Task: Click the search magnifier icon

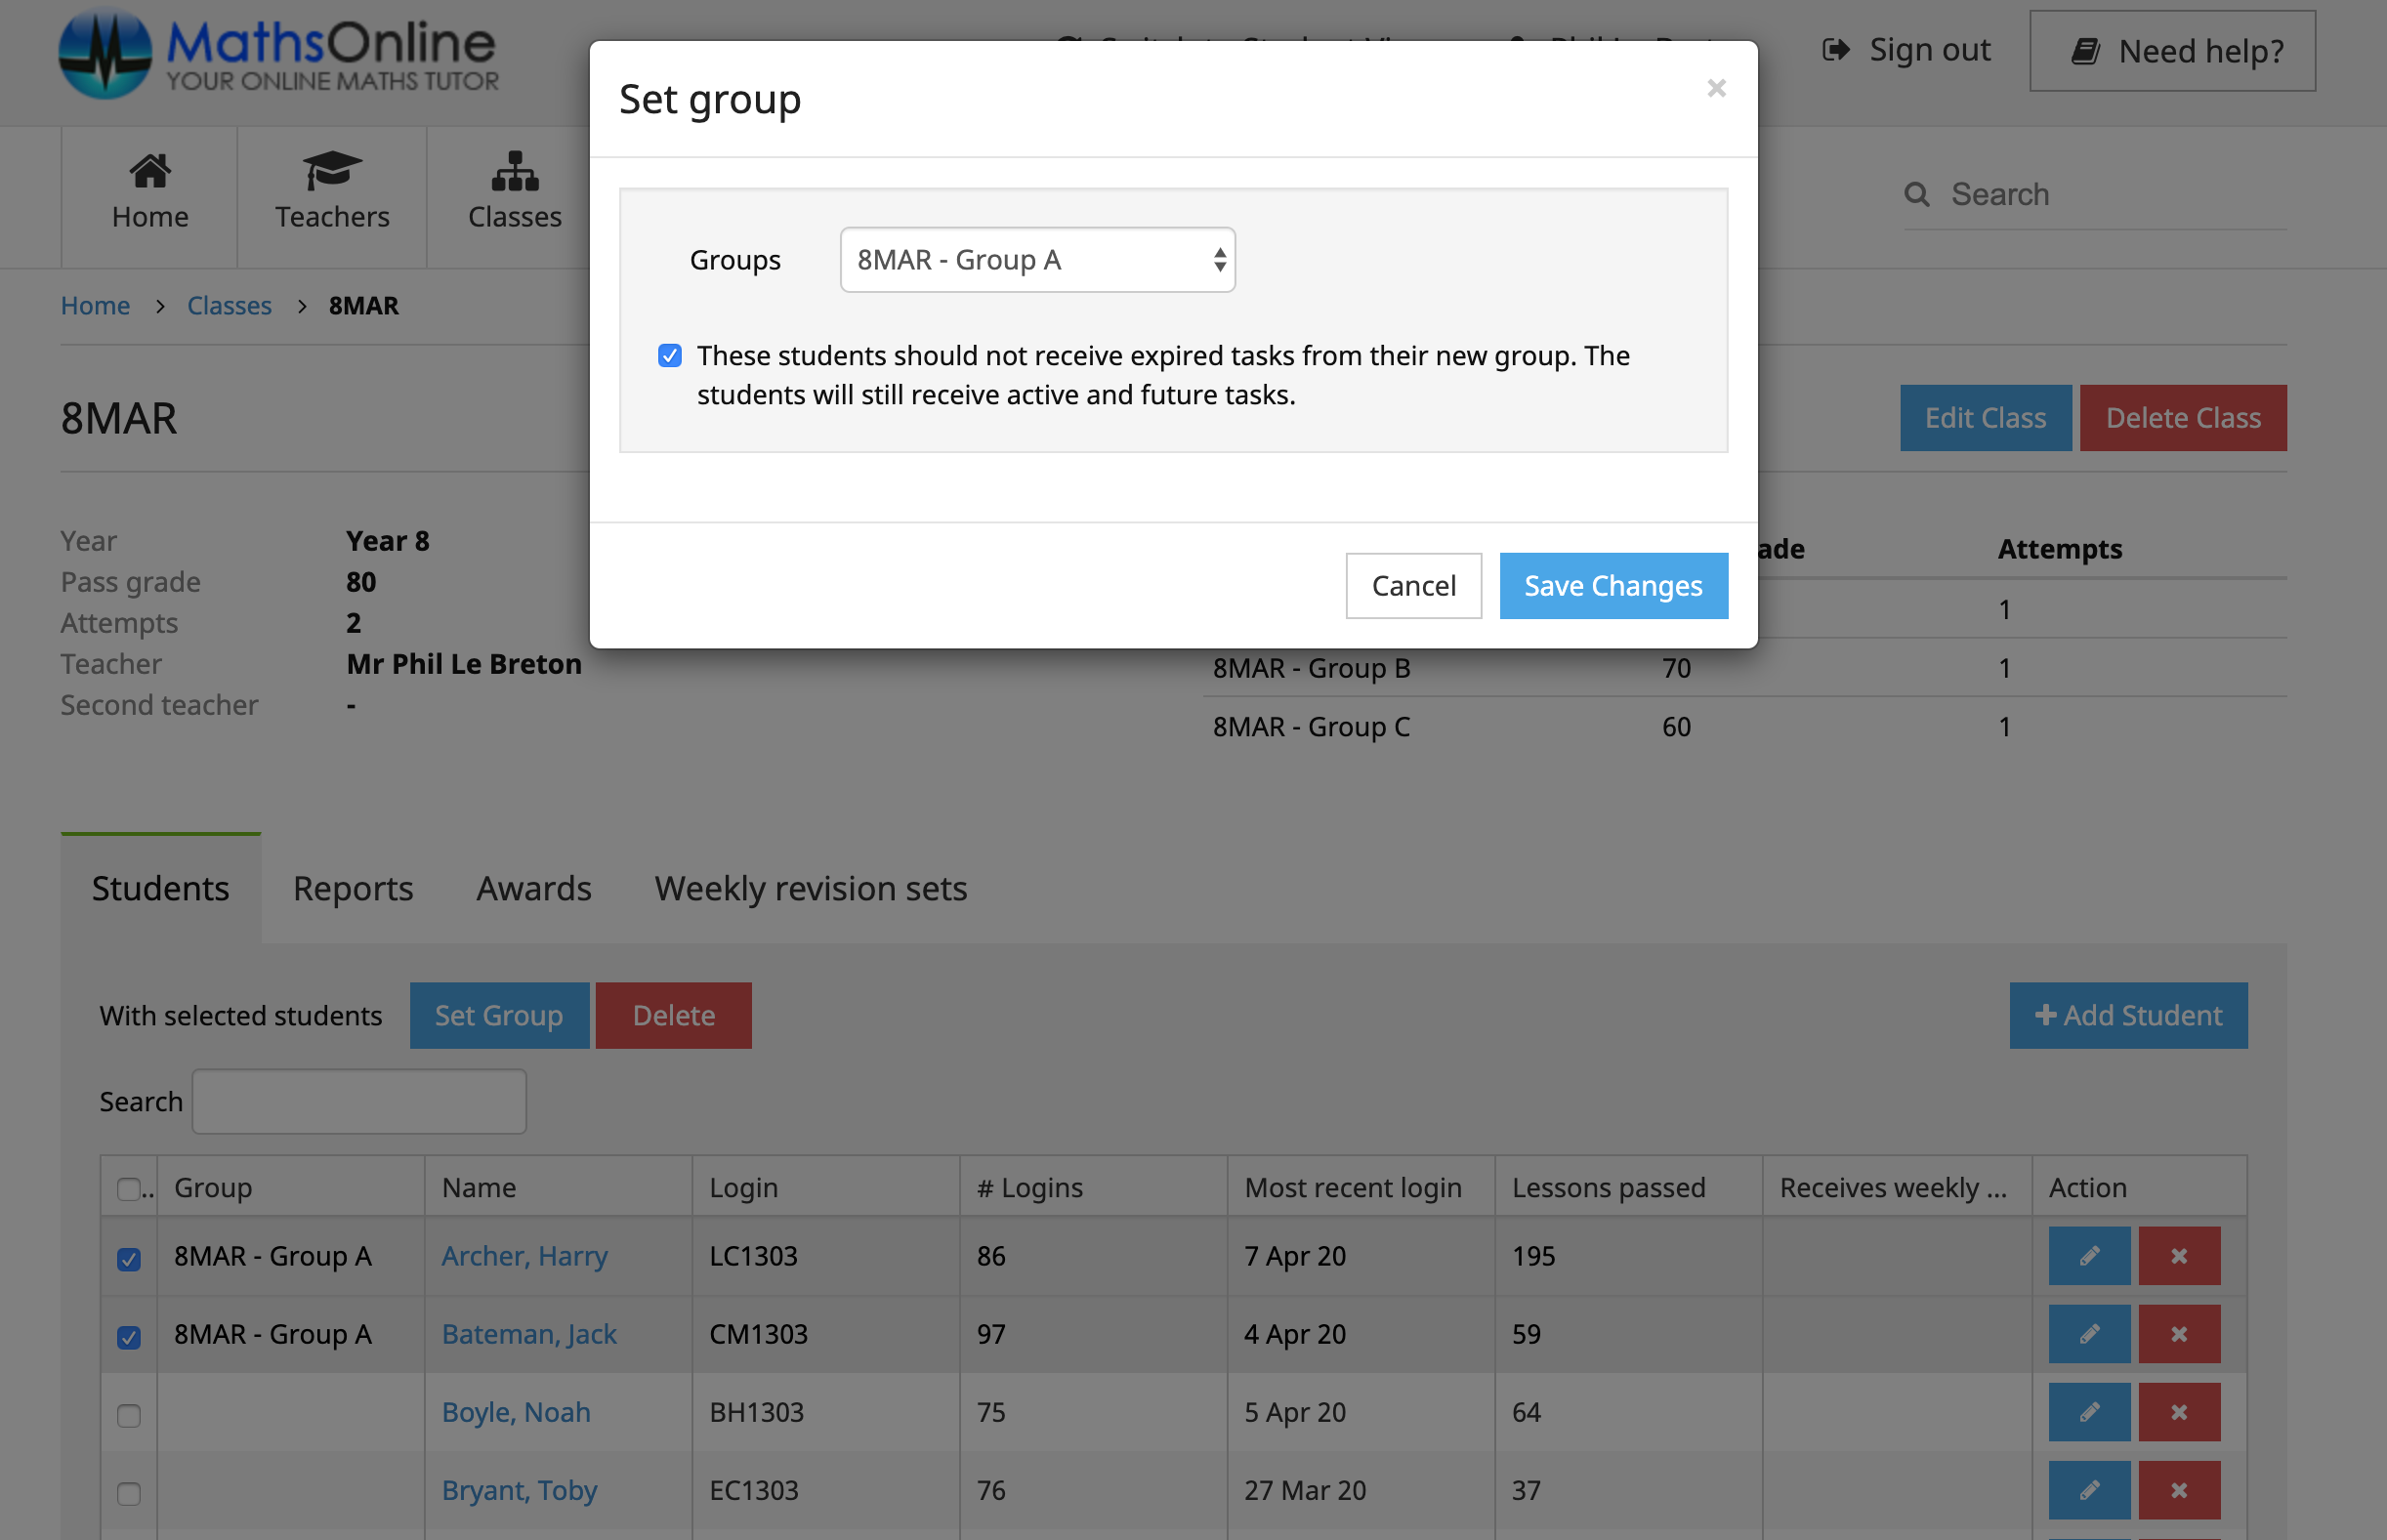Action: (x=1917, y=194)
